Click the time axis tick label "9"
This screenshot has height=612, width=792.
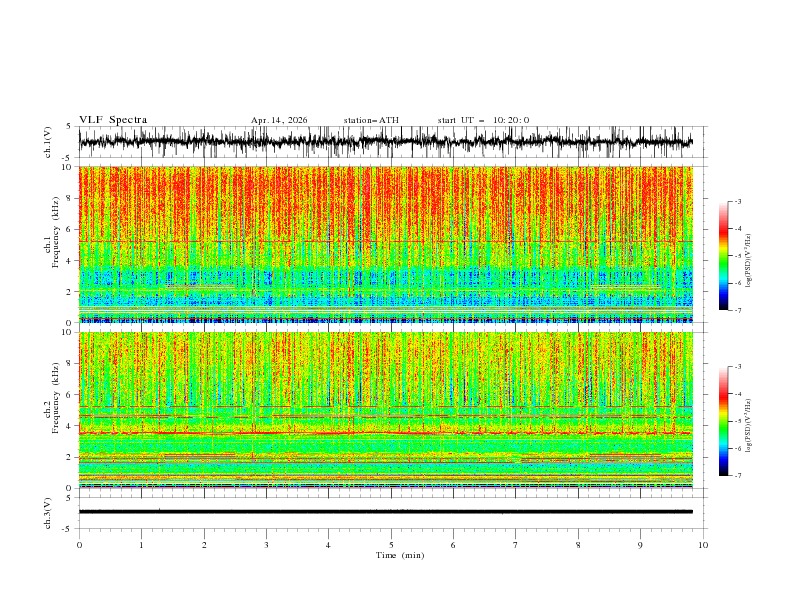(x=640, y=545)
